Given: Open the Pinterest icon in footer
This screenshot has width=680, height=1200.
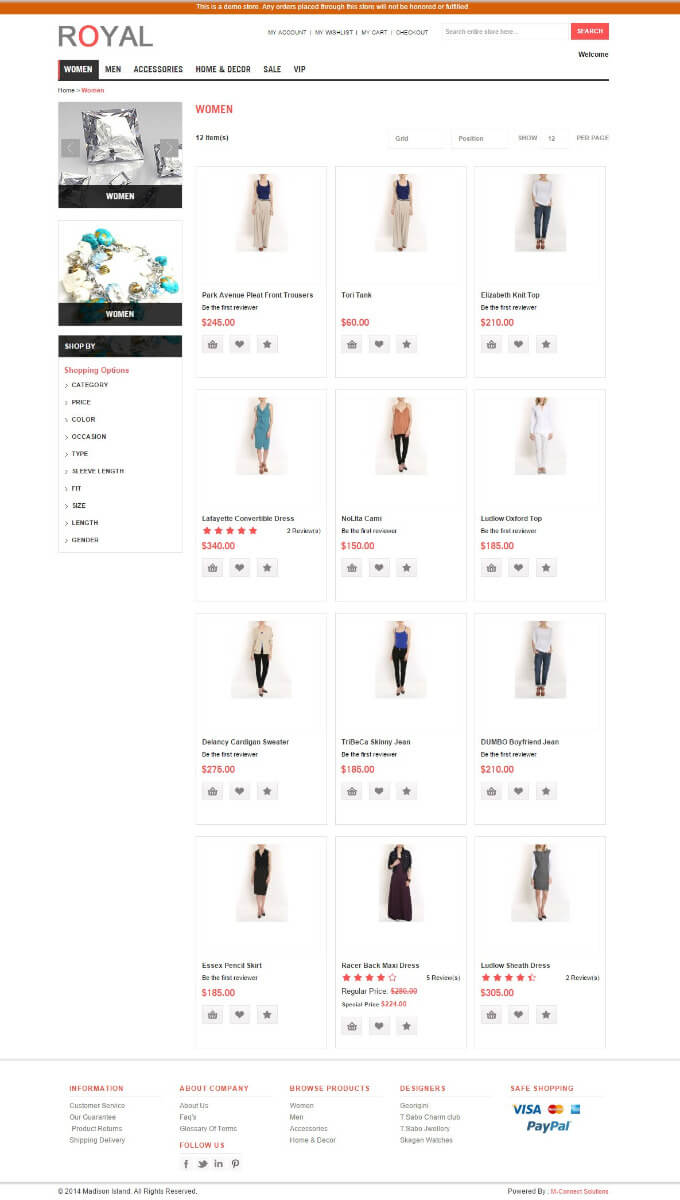Looking at the screenshot, I should [x=235, y=1163].
